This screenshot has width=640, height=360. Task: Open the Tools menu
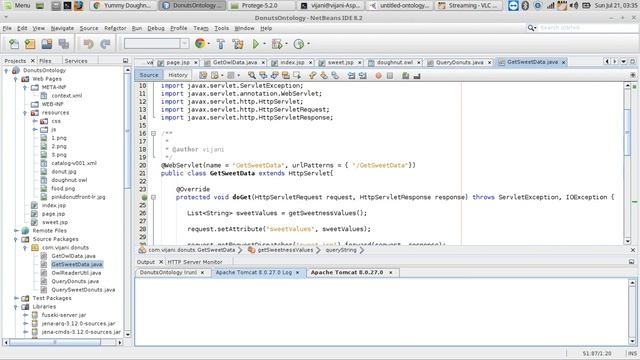[x=221, y=28]
